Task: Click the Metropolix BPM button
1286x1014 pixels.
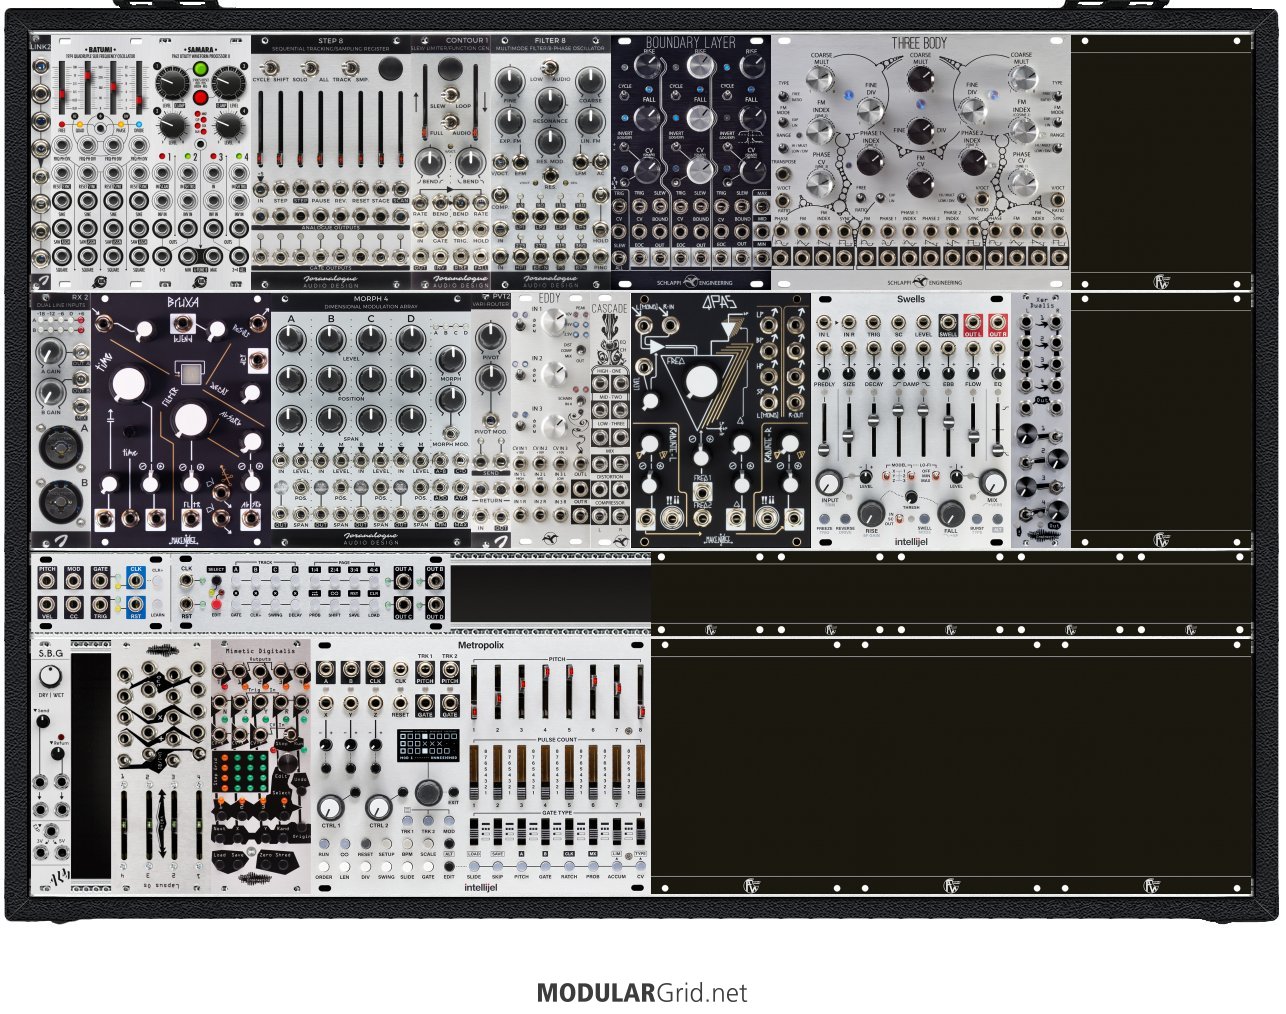Action: (407, 844)
